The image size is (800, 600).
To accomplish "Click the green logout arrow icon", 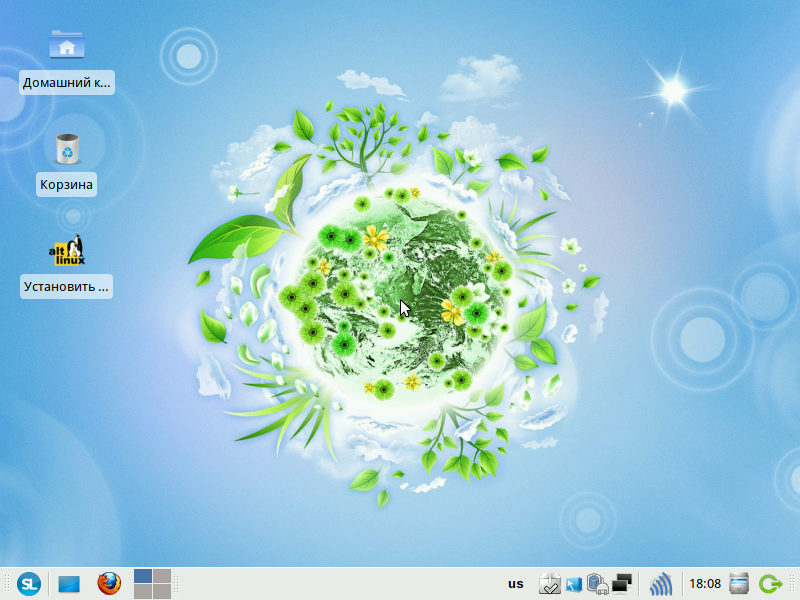I will pyautogui.click(x=770, y=584).
